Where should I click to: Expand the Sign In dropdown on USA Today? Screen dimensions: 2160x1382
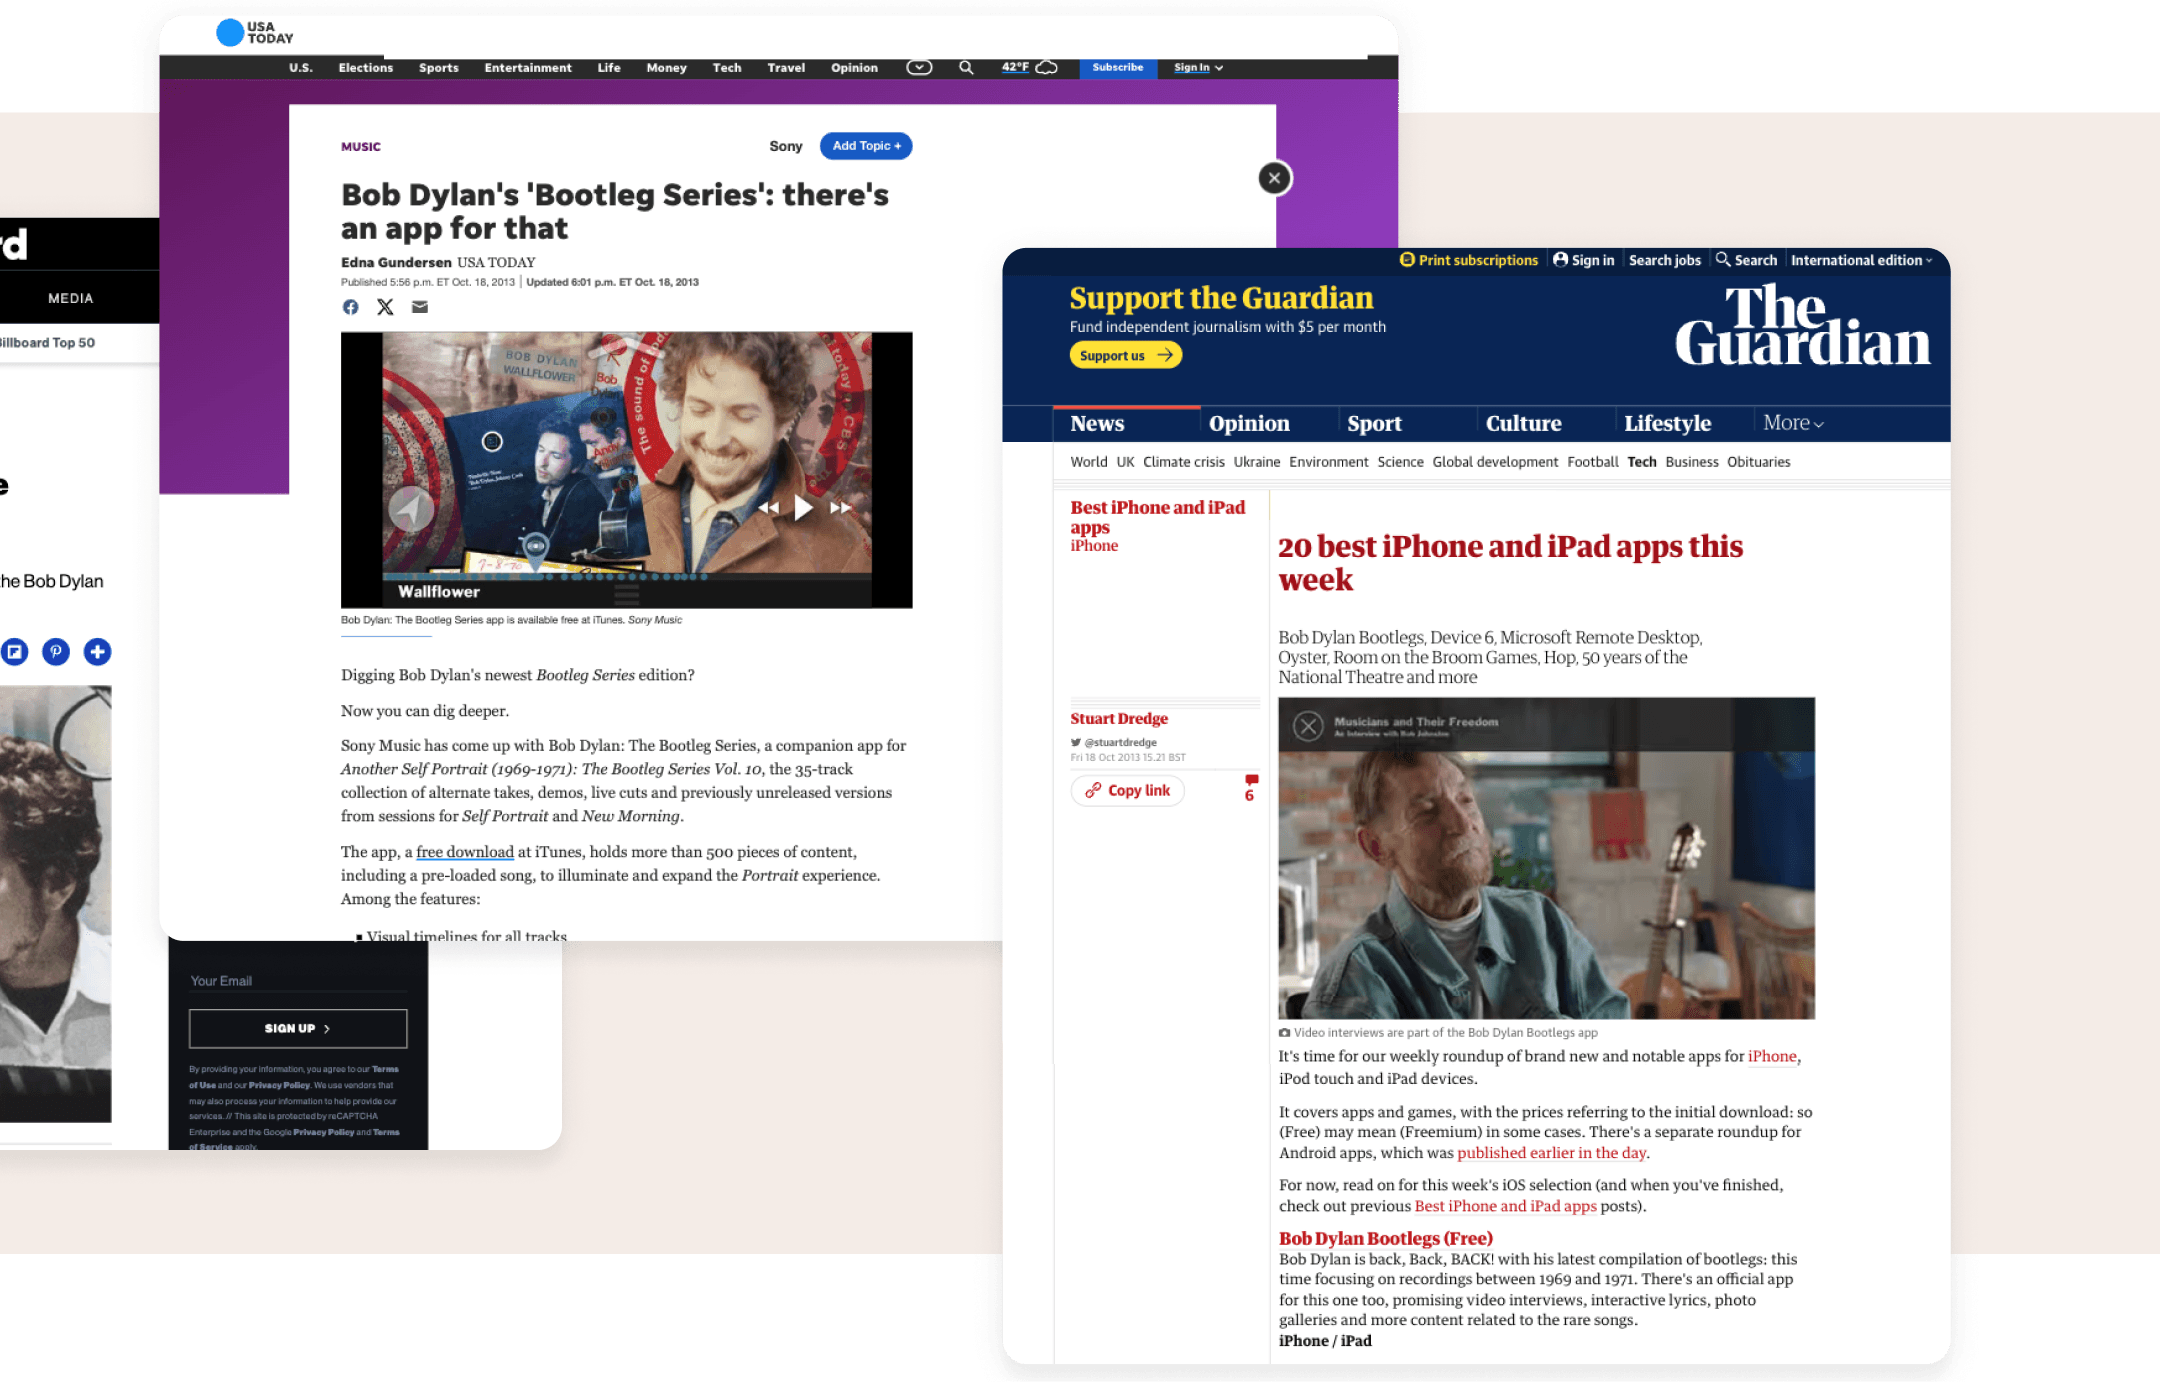pyautogui.click(x=1198, y=68)
